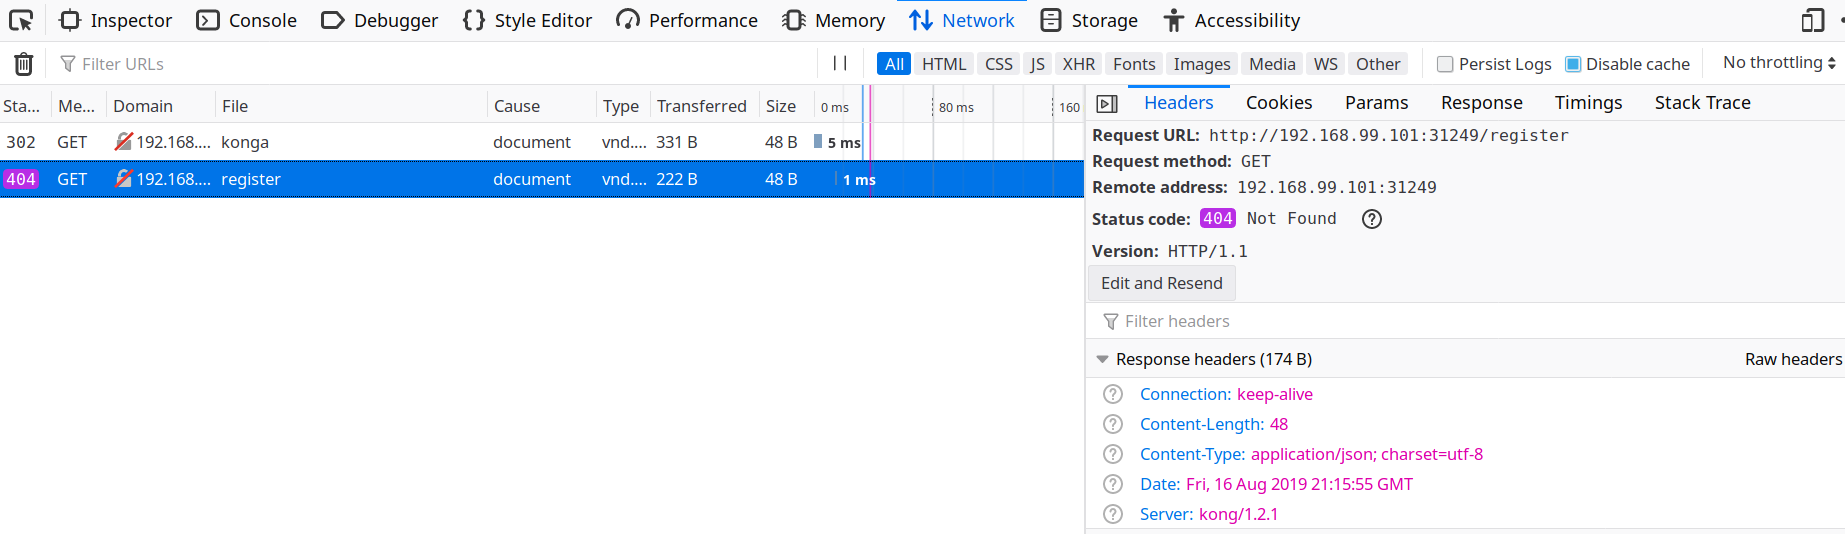This screenshot has width=1845, height=534.
Task: Collapse the Response headers section
Action: coord(1102,359)
